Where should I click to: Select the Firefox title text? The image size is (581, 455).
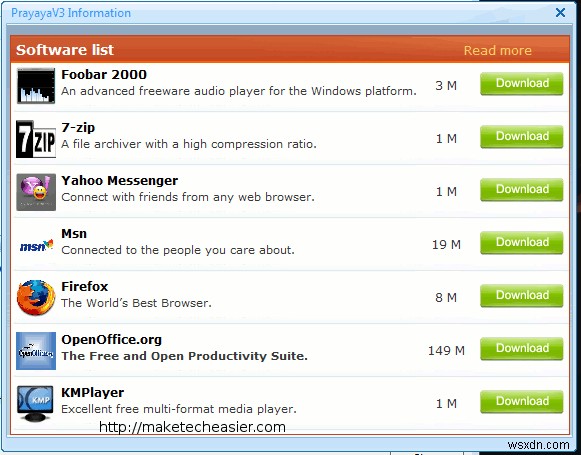click(x=84, y=286)
